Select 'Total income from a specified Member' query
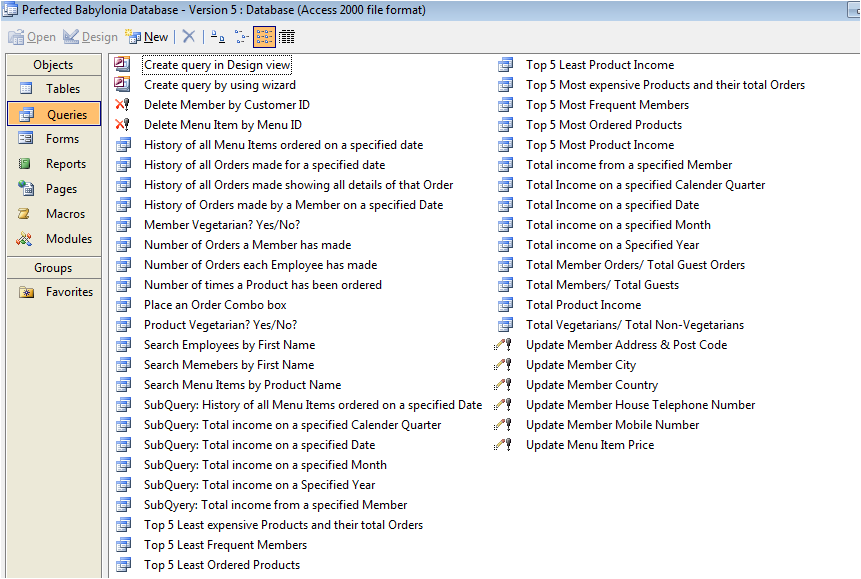This screenshot has width=861, height=579. [x=629, y=165]
